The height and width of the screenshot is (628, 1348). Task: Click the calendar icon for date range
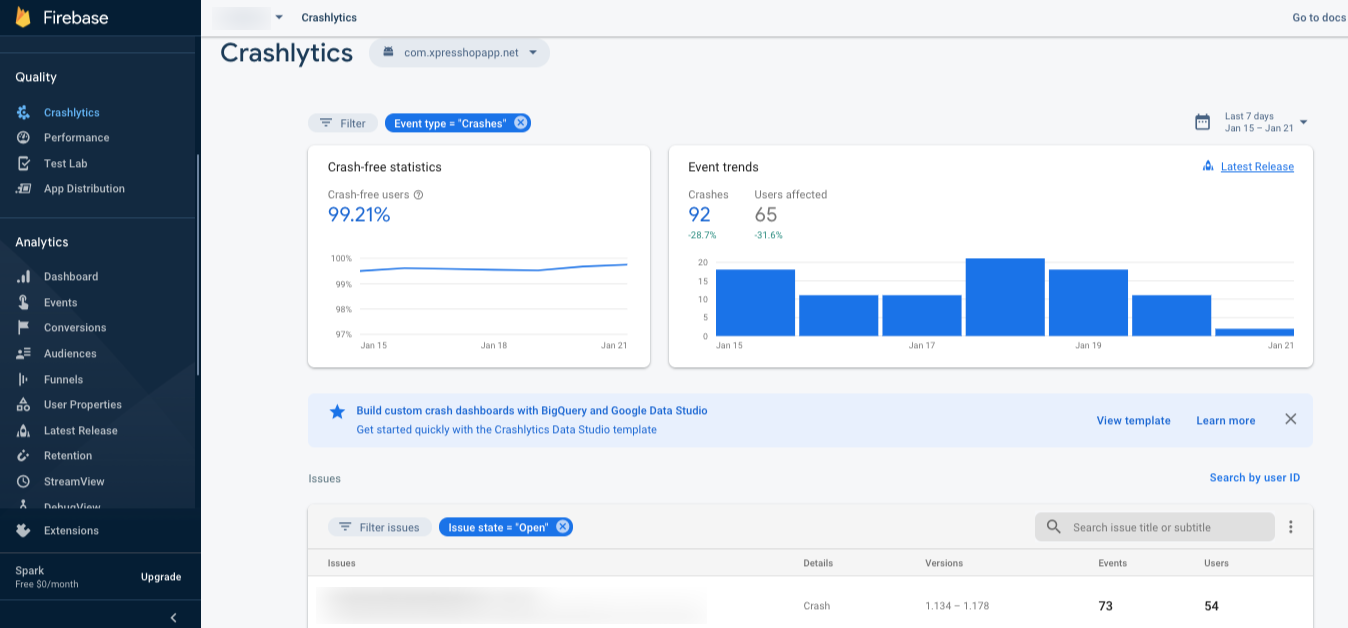click(1203, 122)
